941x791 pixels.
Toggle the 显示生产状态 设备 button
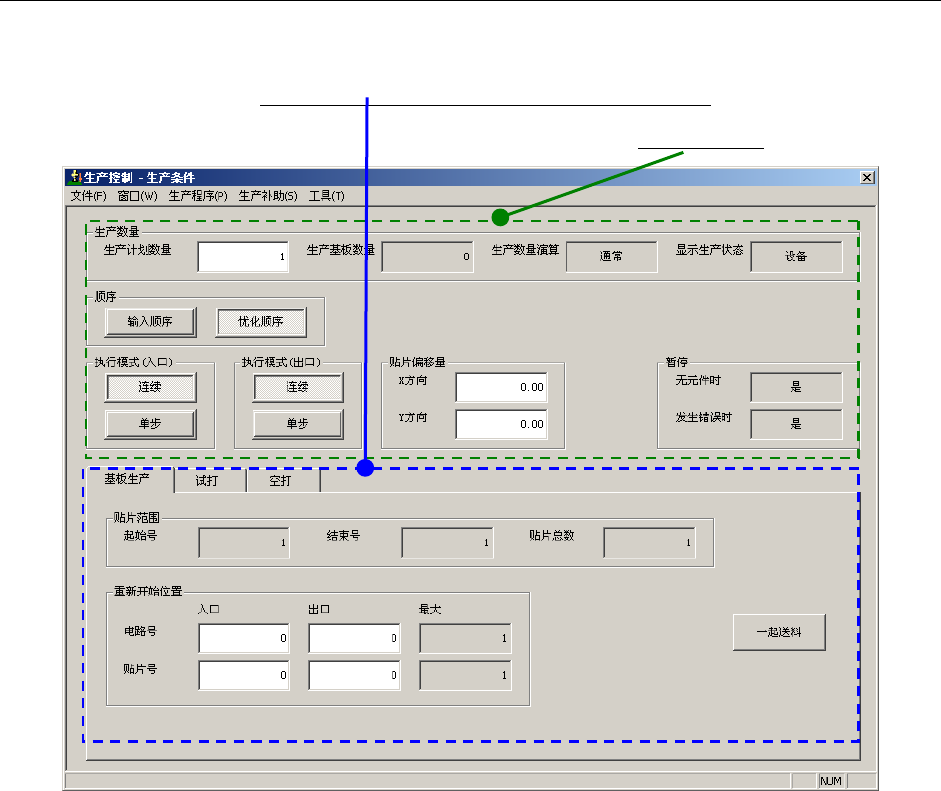[796, 257]
